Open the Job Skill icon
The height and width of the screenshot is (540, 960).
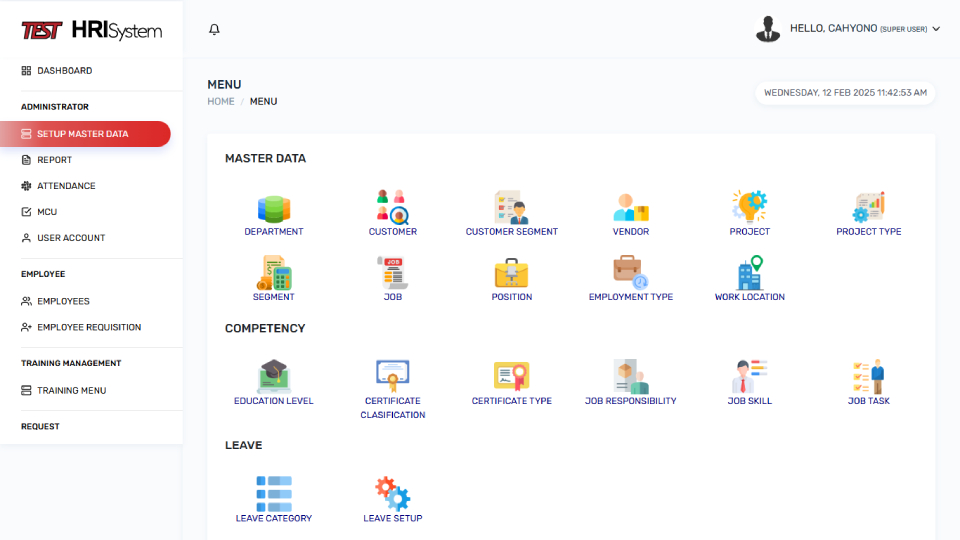pos(749,377)
